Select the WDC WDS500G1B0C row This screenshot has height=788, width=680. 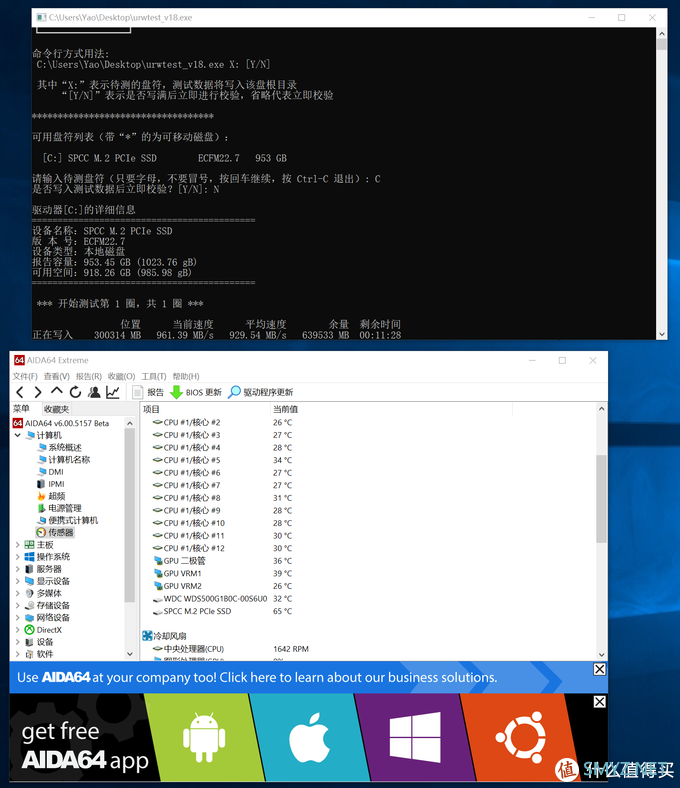point(368,599)
